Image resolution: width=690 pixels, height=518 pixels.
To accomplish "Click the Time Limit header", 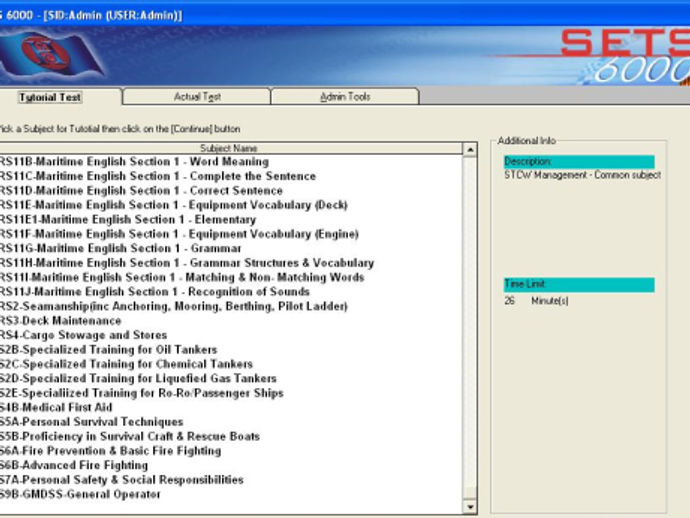I will (579, 284).
